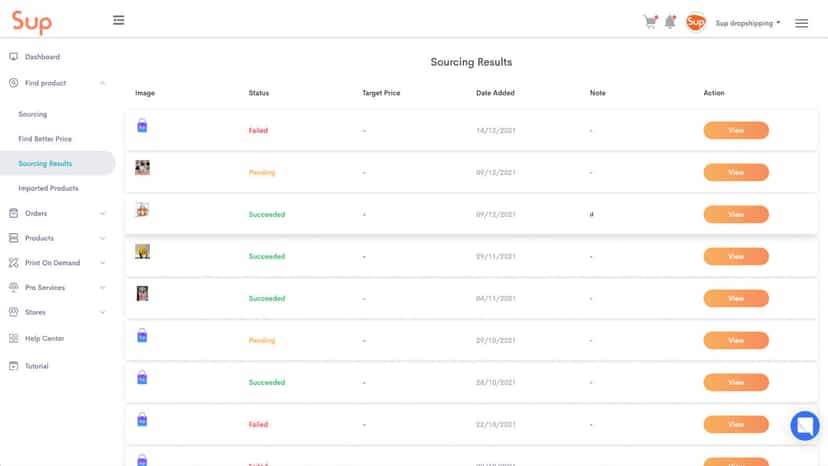
Task: Click the Sourcing Results page heading
Action: coord(471,62)
